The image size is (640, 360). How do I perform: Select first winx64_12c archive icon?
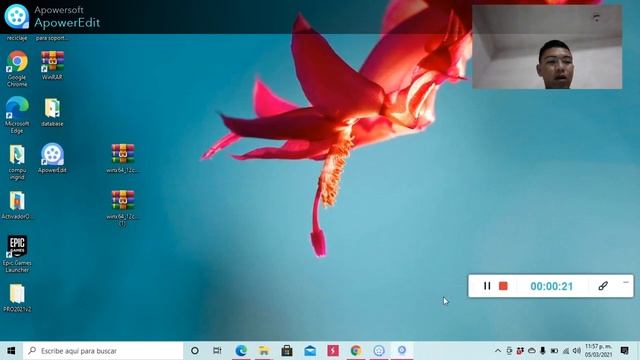click(122, 158)
